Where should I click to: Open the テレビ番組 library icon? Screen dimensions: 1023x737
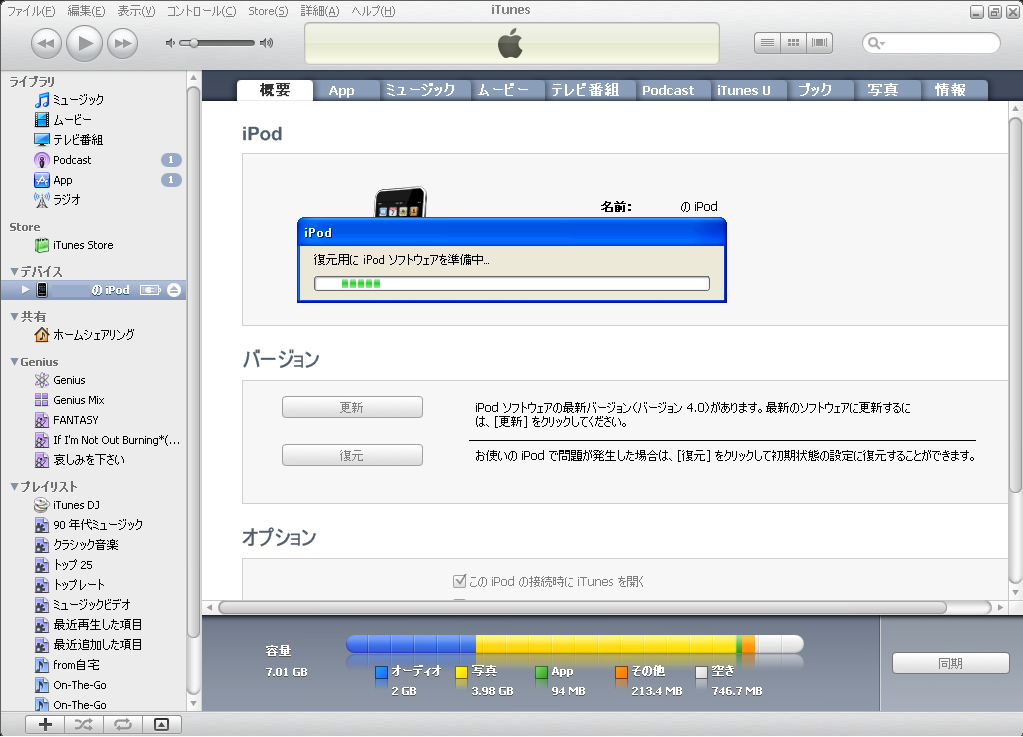tap(42, 140)
